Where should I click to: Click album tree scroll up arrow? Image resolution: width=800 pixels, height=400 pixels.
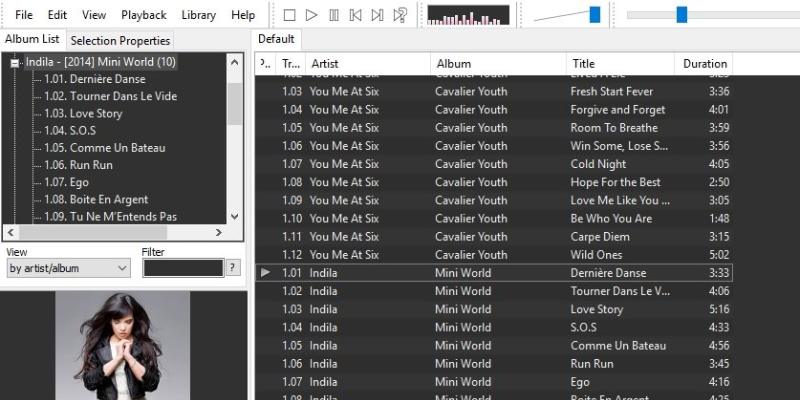tap(235, 62)
